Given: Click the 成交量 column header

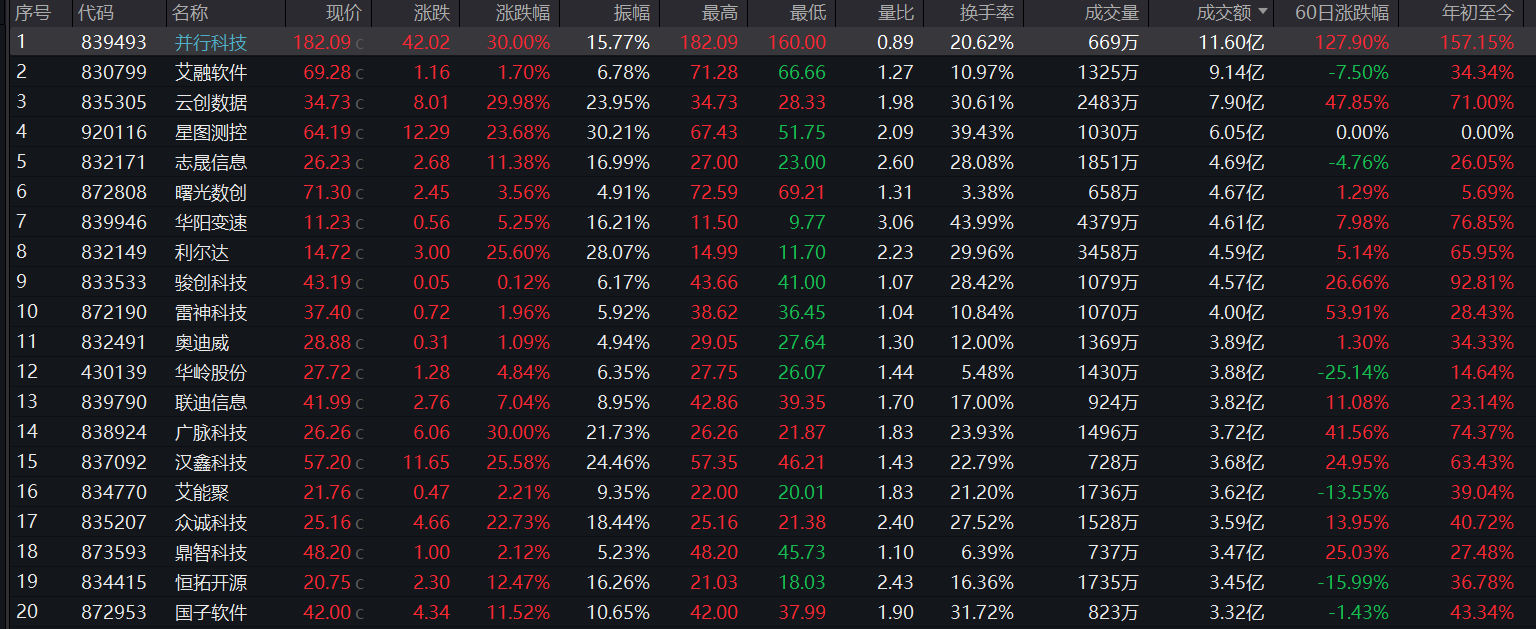Looking at the screenshot, I should coord(1111,13).
